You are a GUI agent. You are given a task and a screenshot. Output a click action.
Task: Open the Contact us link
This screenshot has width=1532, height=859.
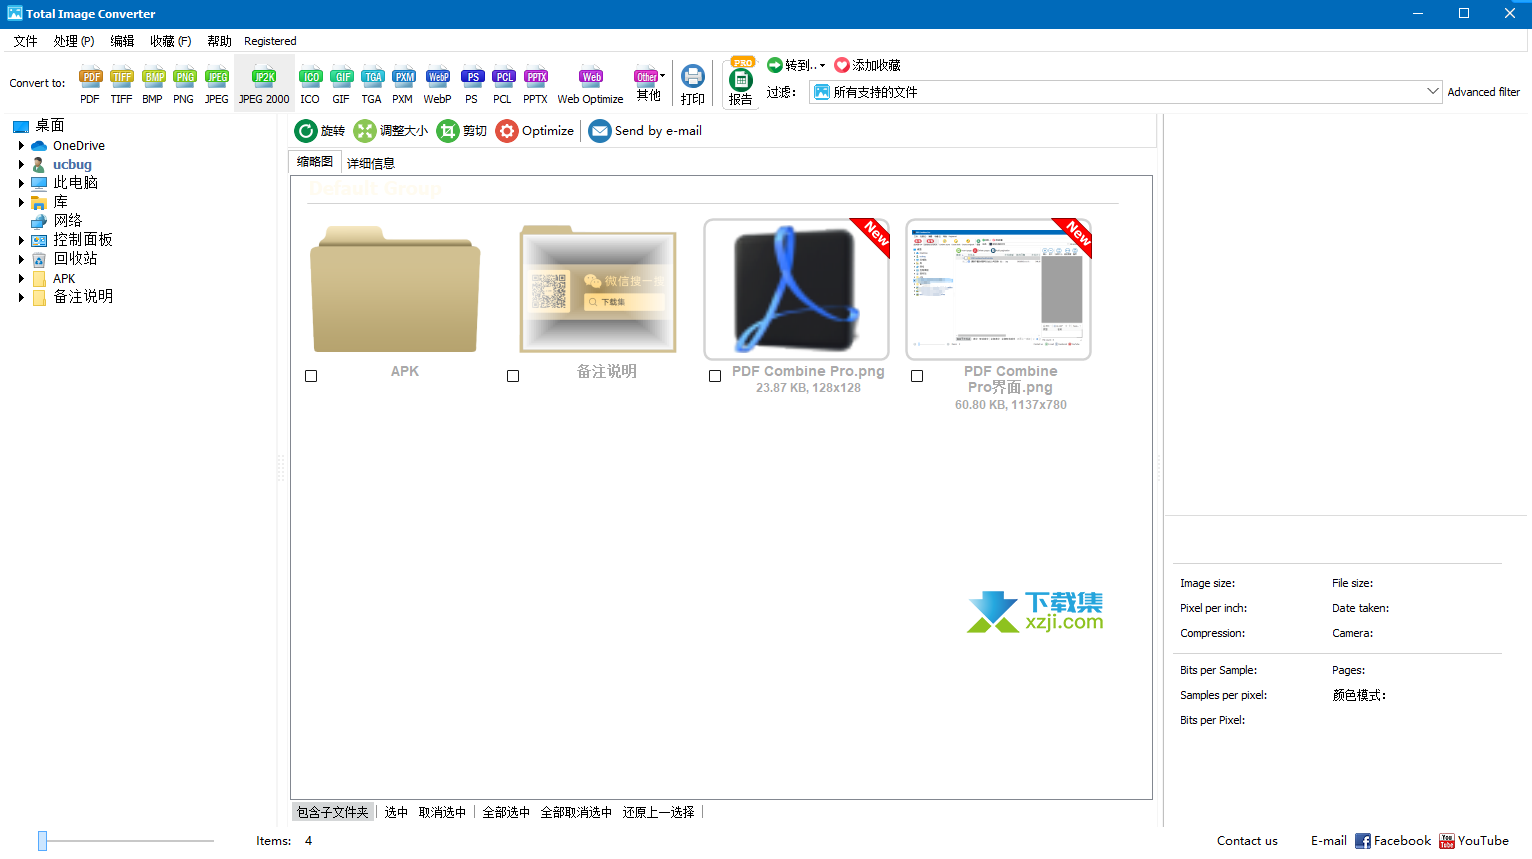1247,841
